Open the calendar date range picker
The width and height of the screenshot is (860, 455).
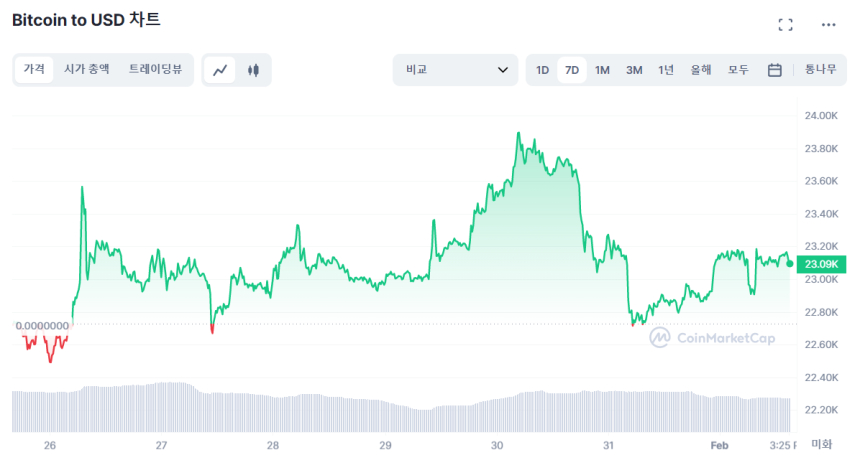[774, 70]
